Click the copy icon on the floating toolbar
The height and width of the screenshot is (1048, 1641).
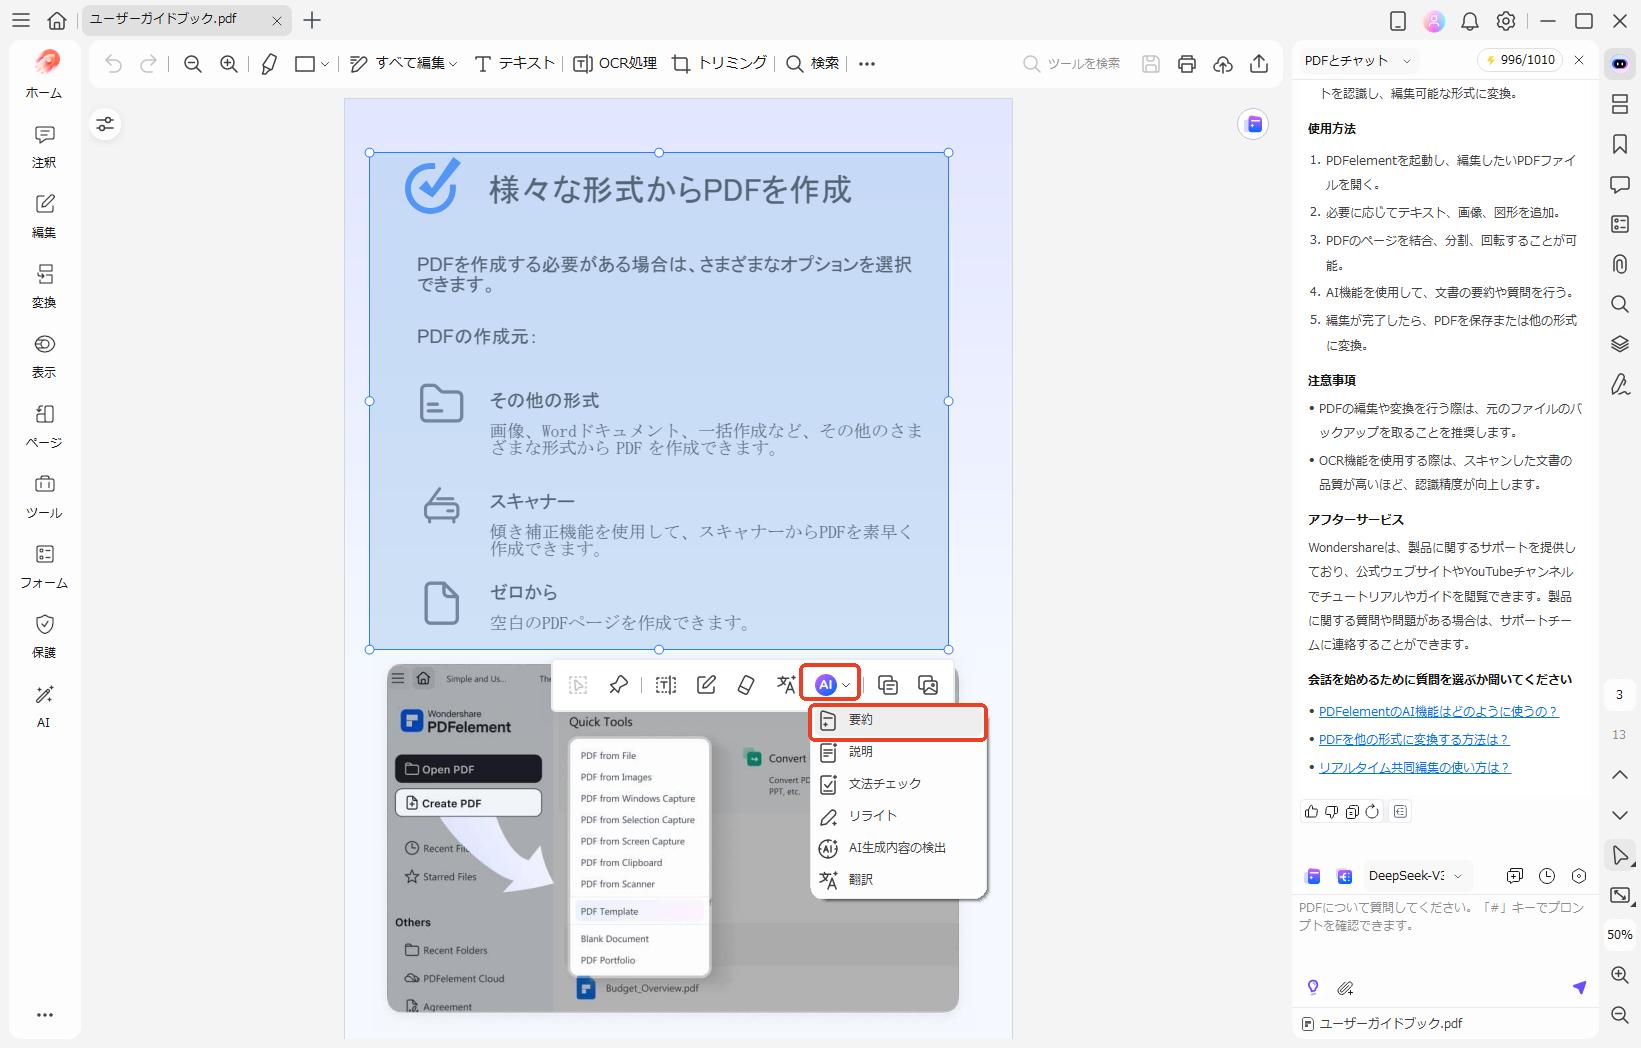[887, 684]
